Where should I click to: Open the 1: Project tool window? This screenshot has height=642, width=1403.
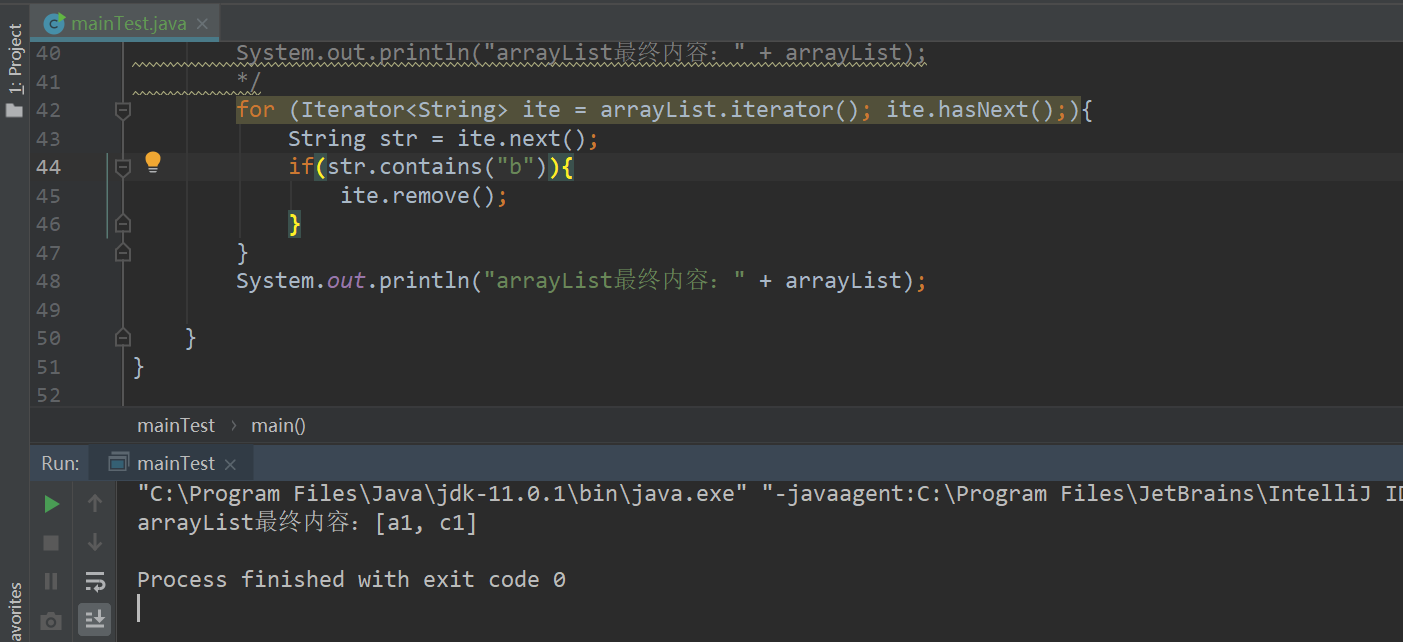pos(14,59)
